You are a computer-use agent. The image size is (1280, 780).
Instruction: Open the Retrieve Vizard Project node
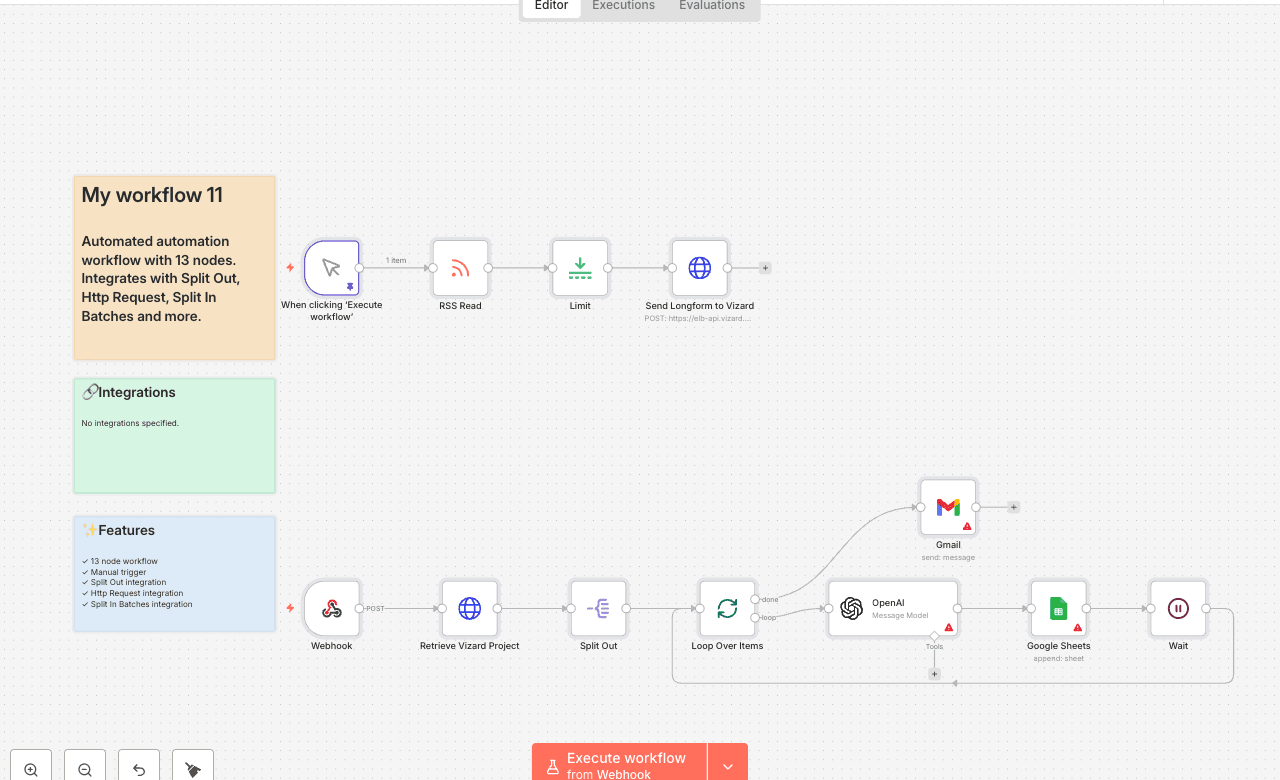click(469, 608)
